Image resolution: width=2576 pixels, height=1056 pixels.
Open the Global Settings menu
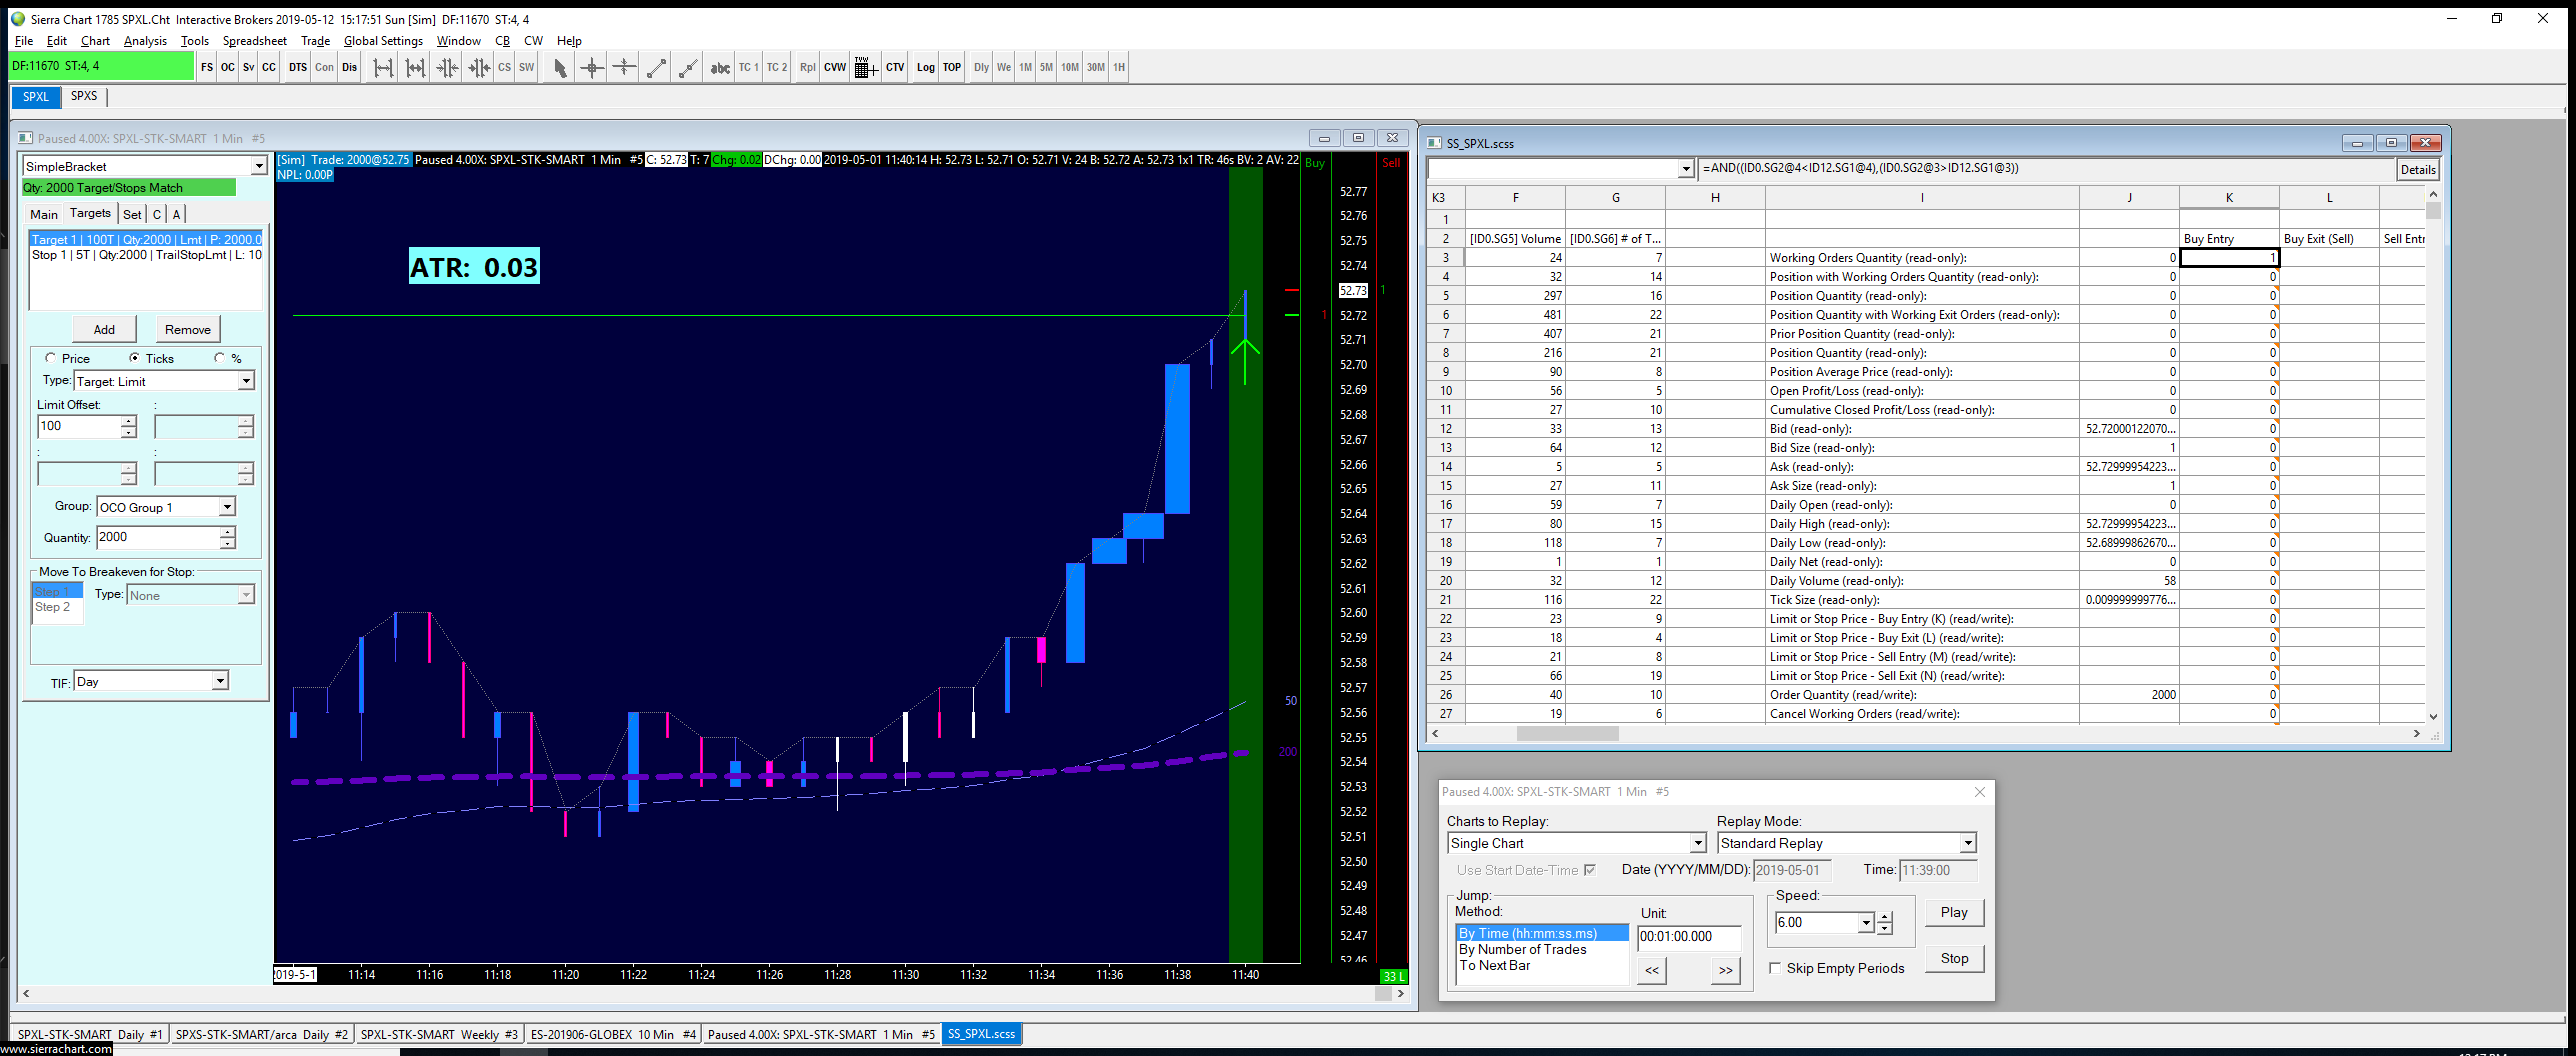[383, 41]
